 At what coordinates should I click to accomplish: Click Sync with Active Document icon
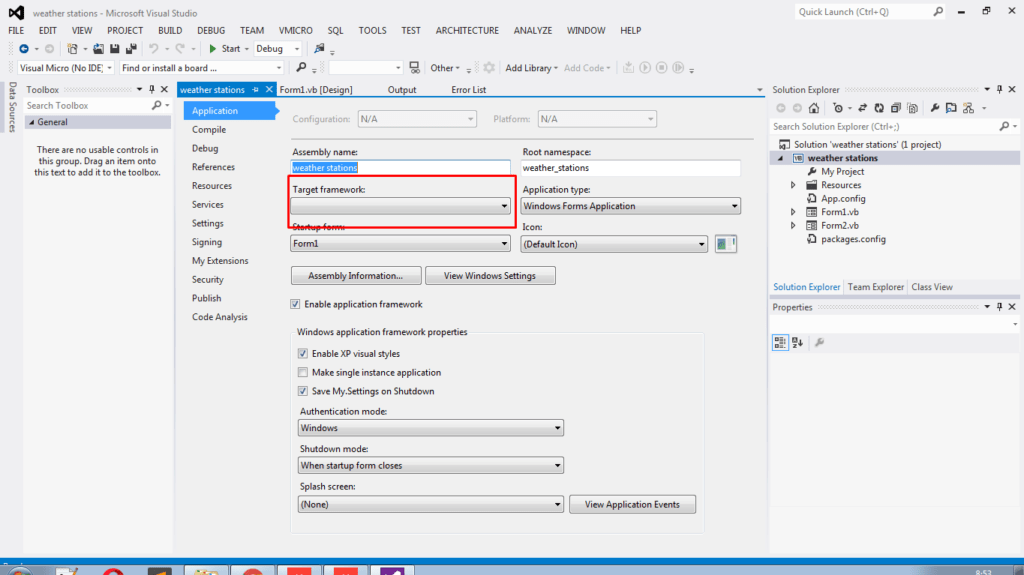863,108
